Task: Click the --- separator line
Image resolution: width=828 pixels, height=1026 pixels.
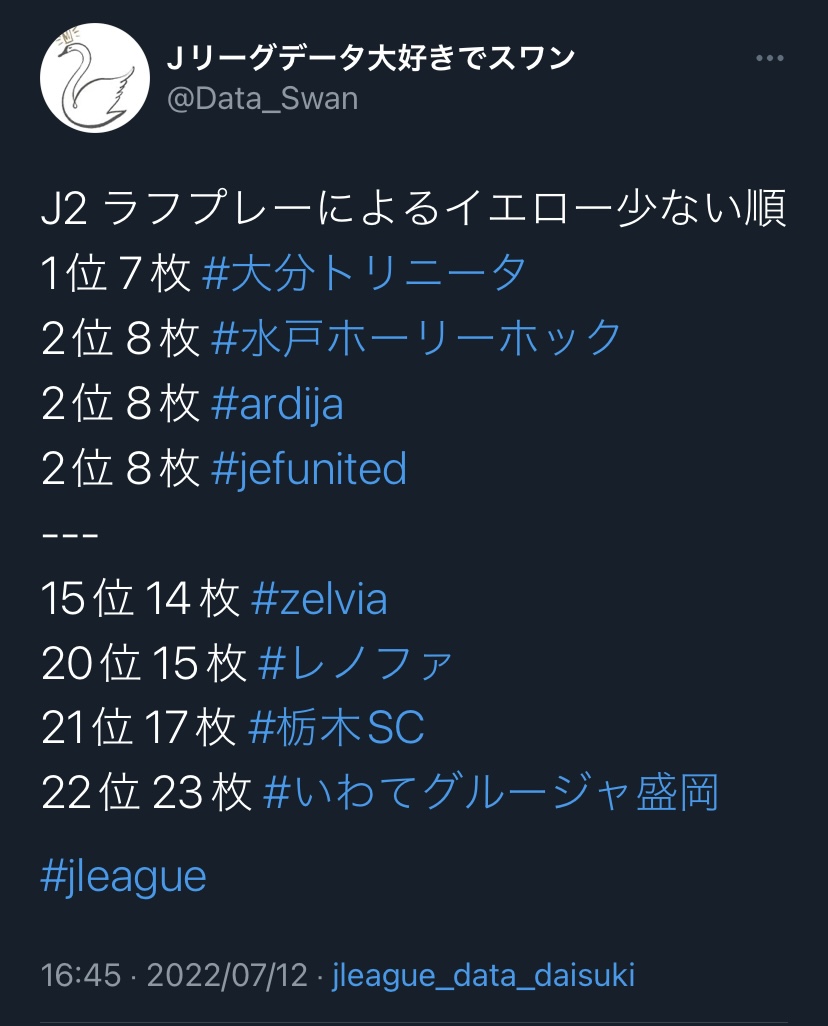Action: pyautogui.click(x=70, y=534)
